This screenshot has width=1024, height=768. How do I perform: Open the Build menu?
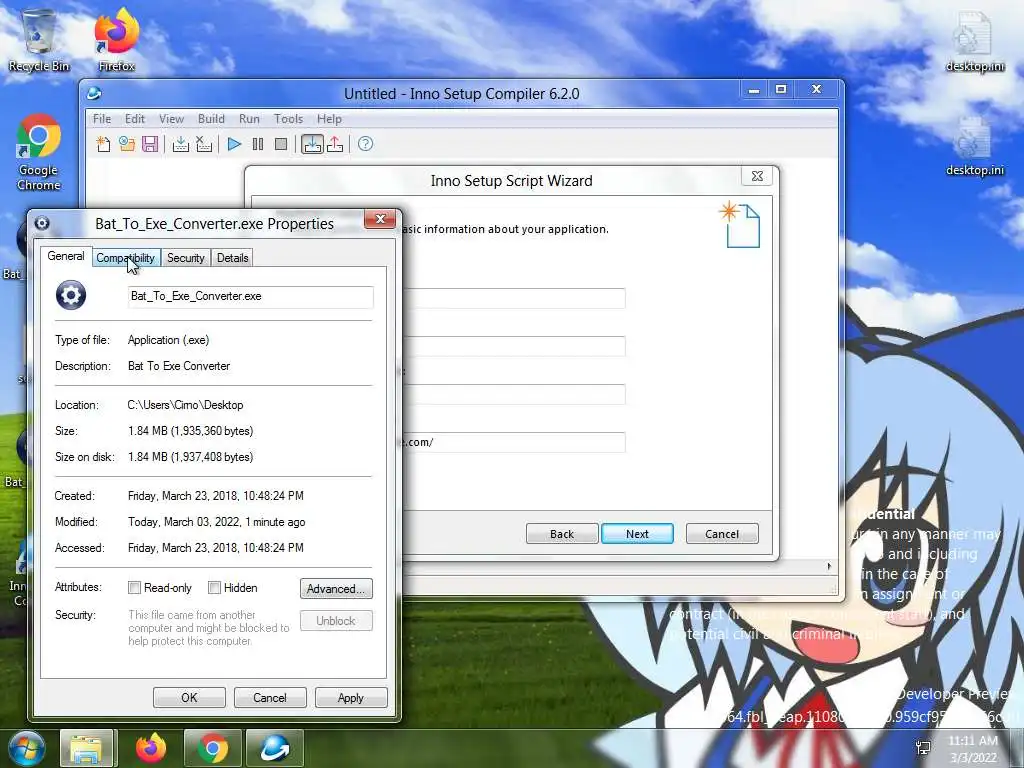point(211,119)
